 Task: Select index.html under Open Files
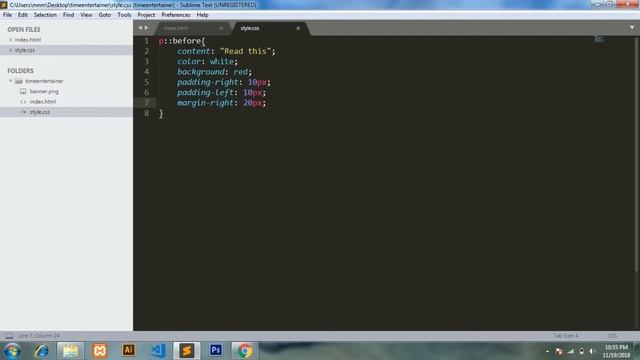pyautogui.click(x=28, y=40)
